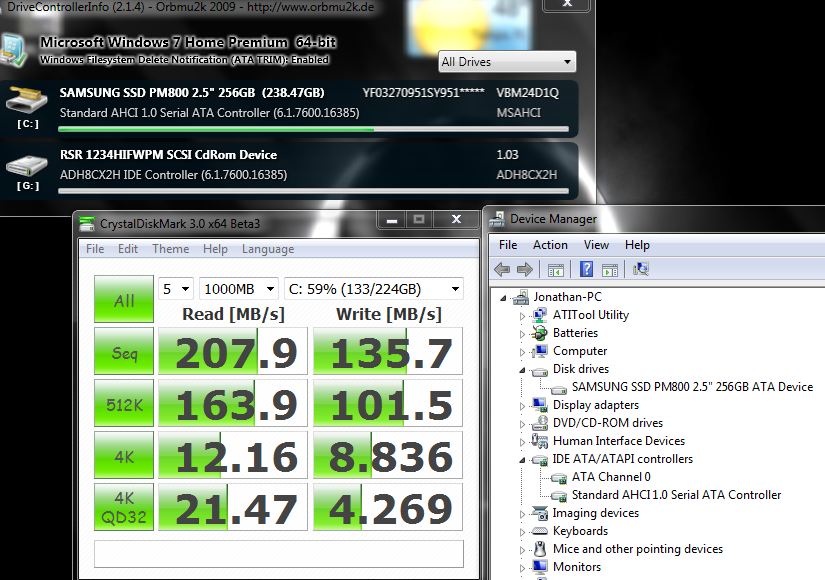Click the Device Manager title bar icon
Image resolution: width=825 pixels, height=580 pixels.
[x=497, y=219]
